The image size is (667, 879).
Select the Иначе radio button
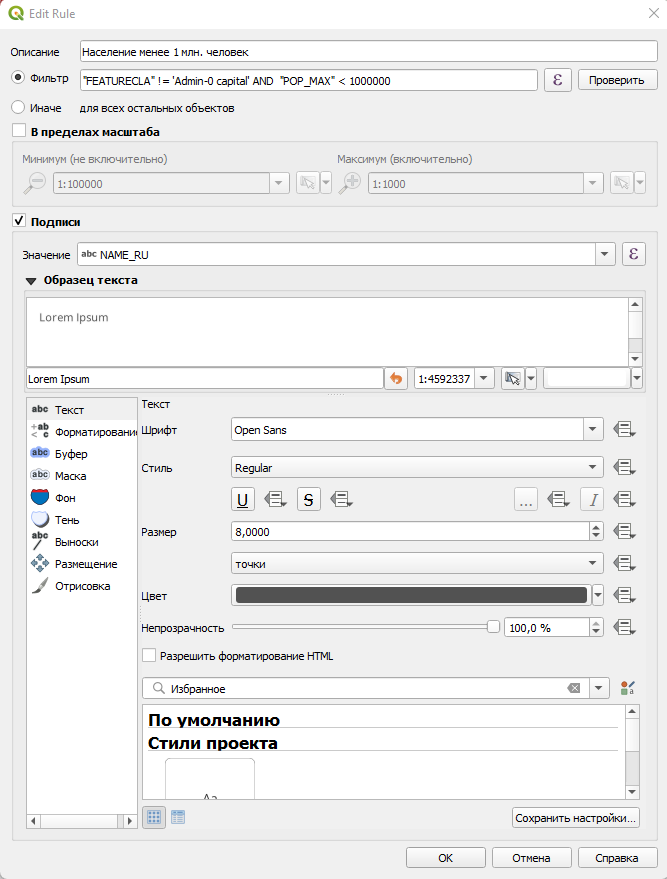18,107
